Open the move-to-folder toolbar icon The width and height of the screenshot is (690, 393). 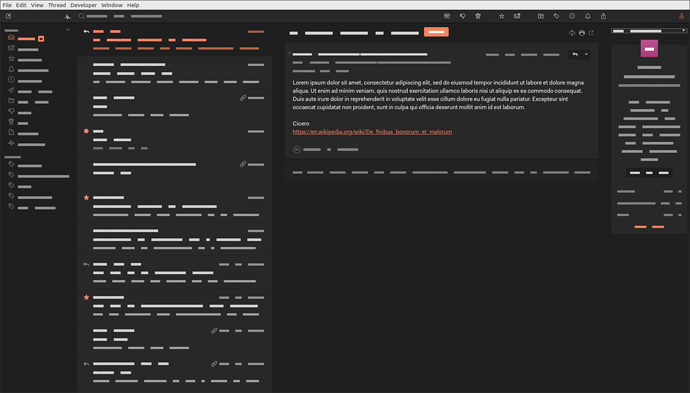[541, 16]
